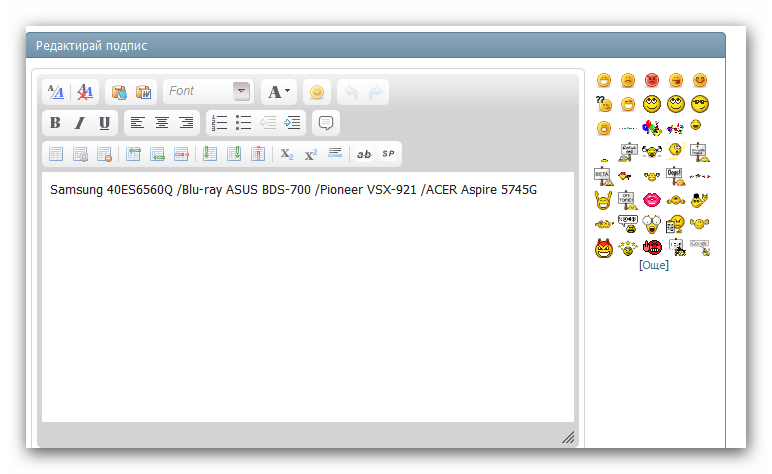Click the Remove Formatting icon
772x474 pixels.
pos(85,92)
